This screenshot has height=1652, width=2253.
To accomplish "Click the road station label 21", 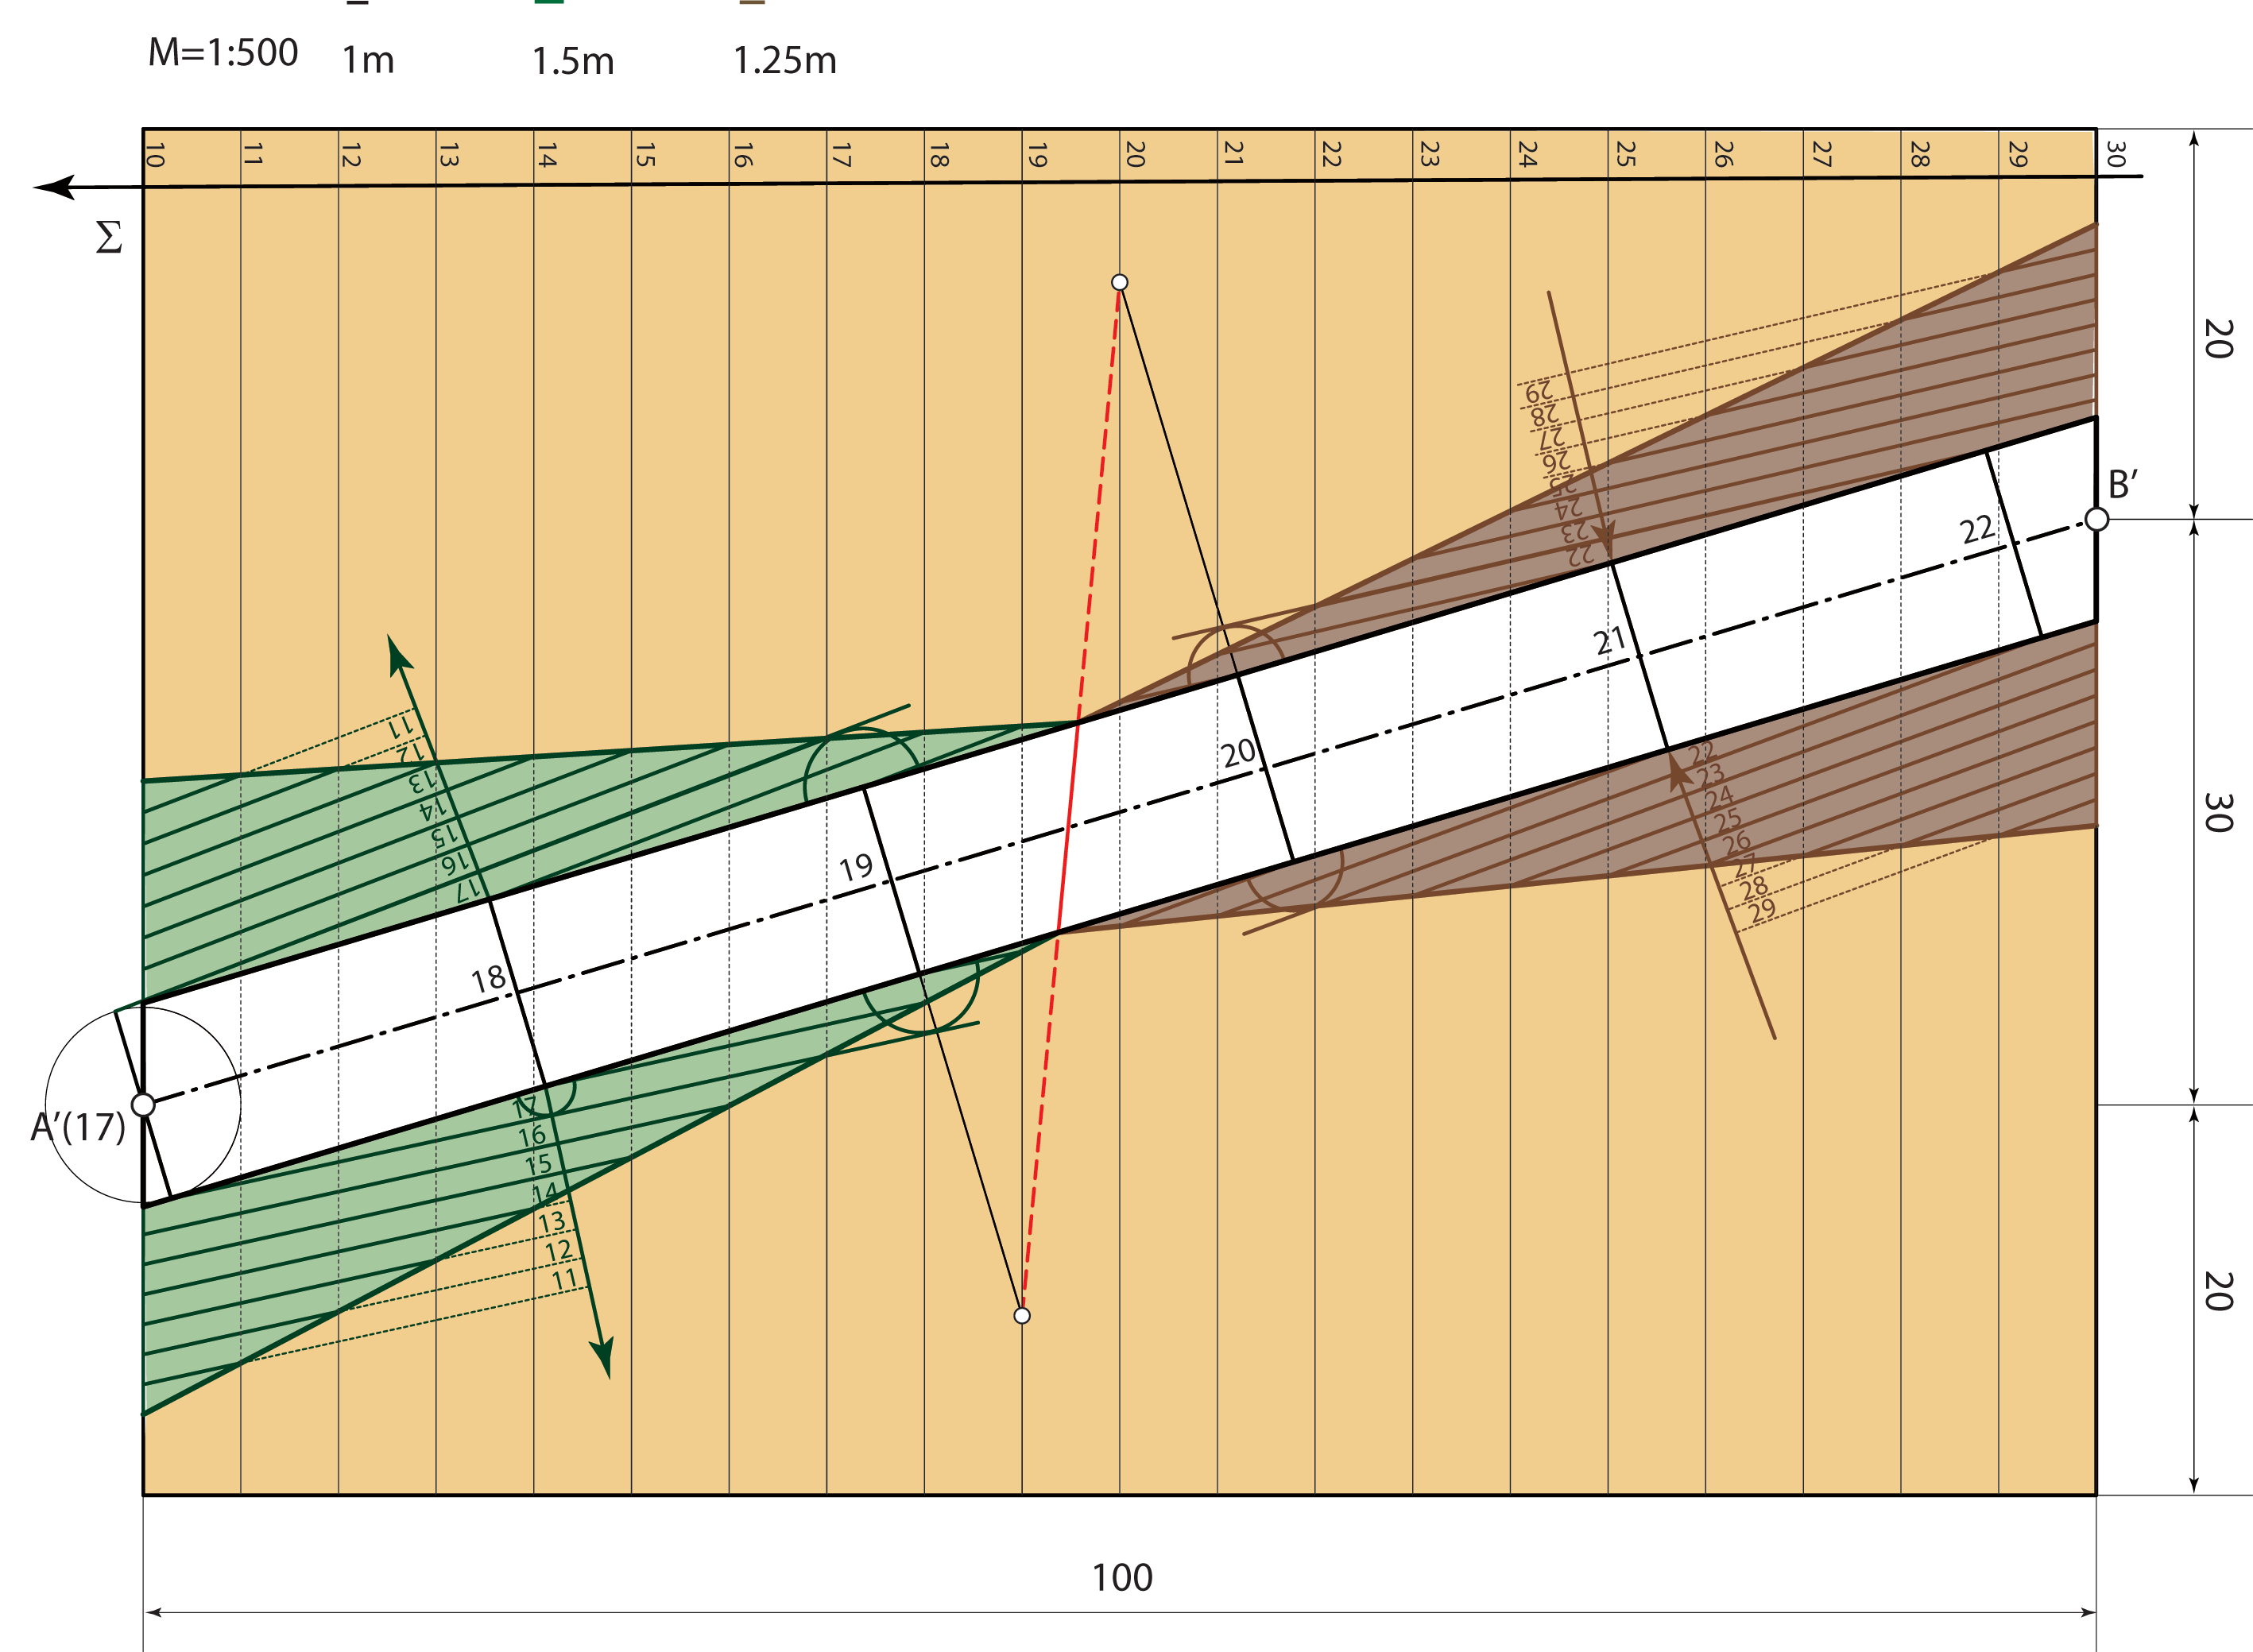I will (x=1609, y=641).
